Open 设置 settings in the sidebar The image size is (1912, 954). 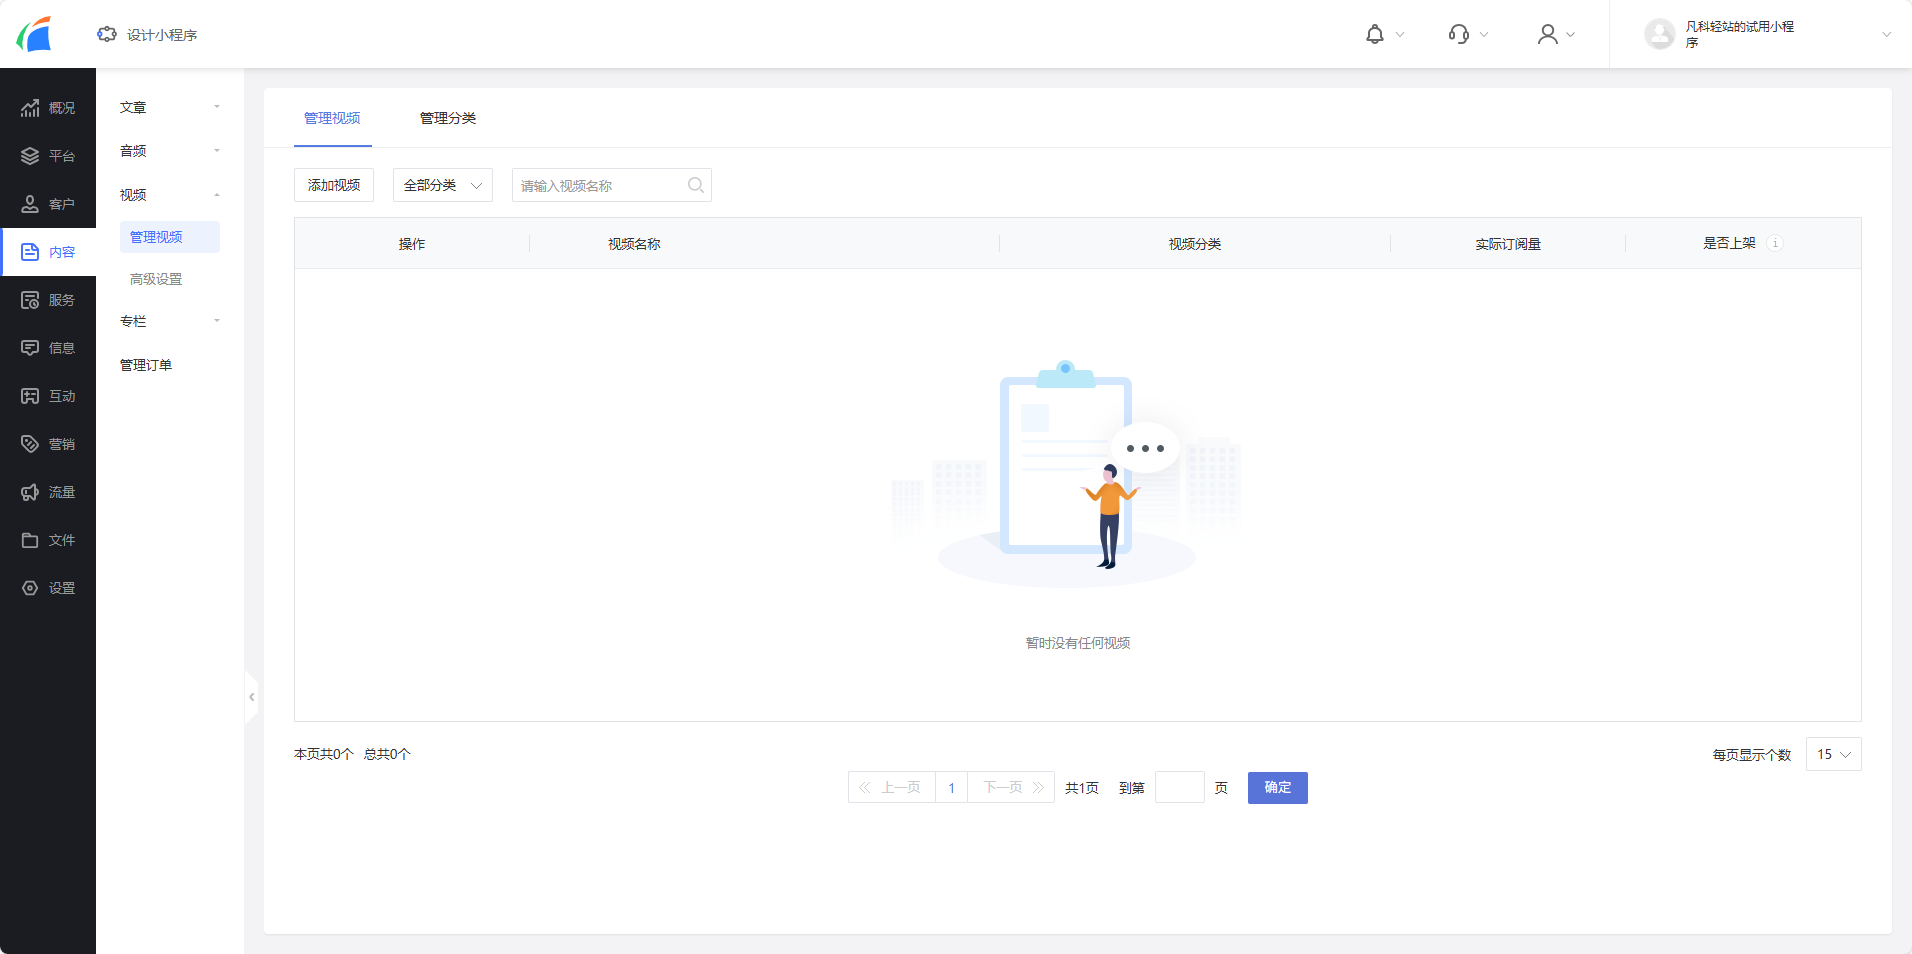(x=48, y=588)
